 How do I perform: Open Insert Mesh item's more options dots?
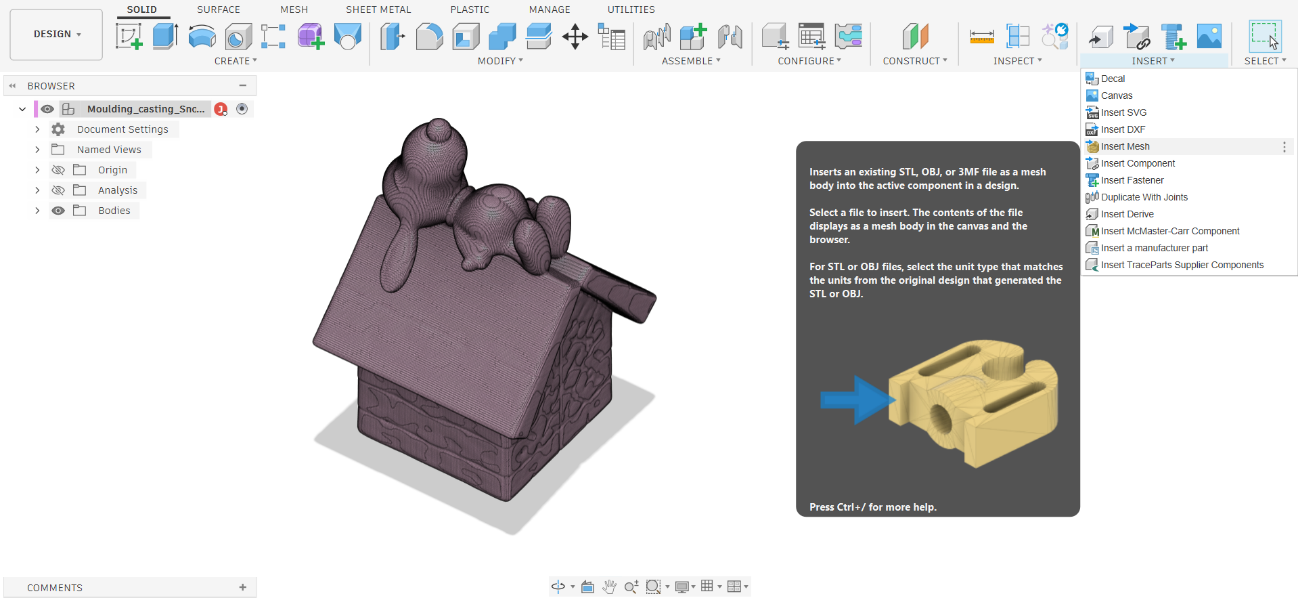[1284, 147]
